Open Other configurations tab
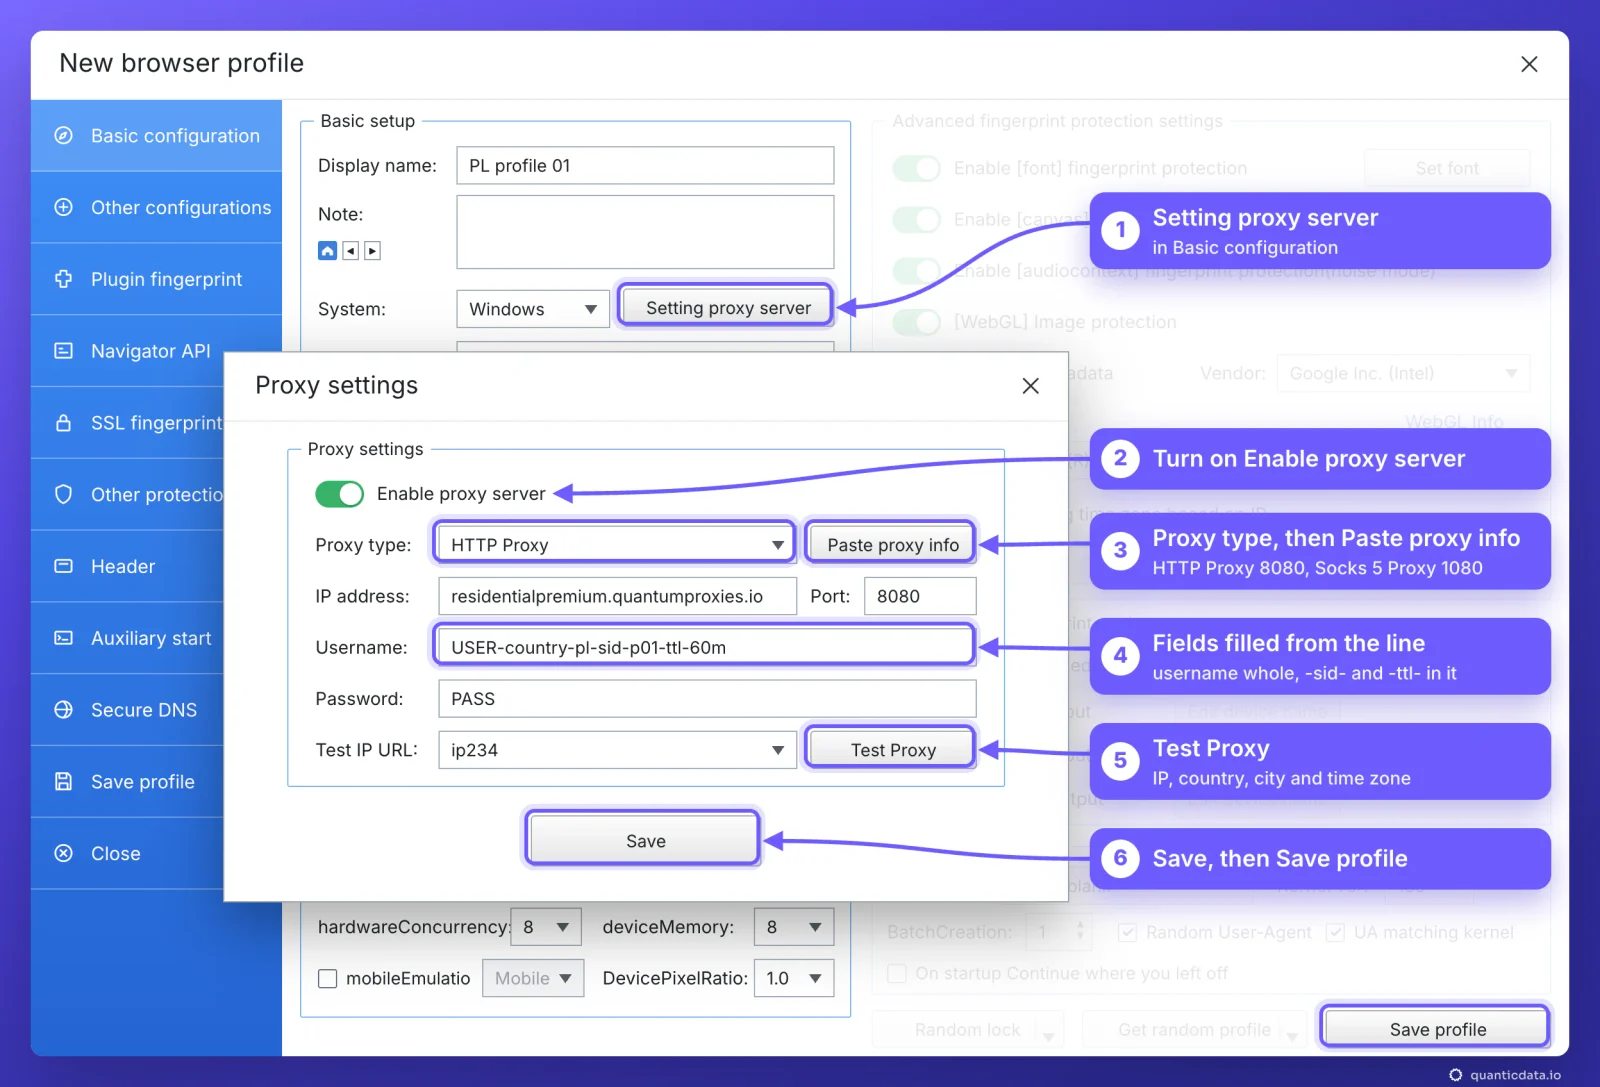 [156, 207]
